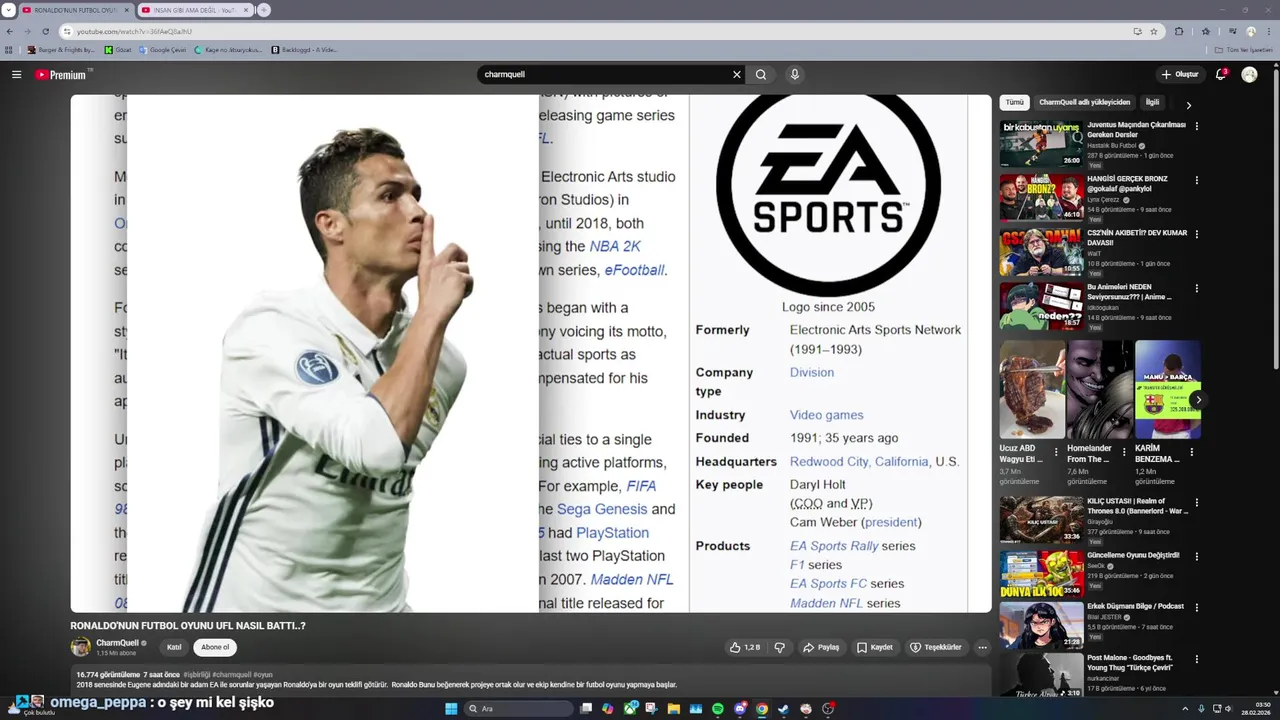Play the EA Sports video player area

(530, 353)
